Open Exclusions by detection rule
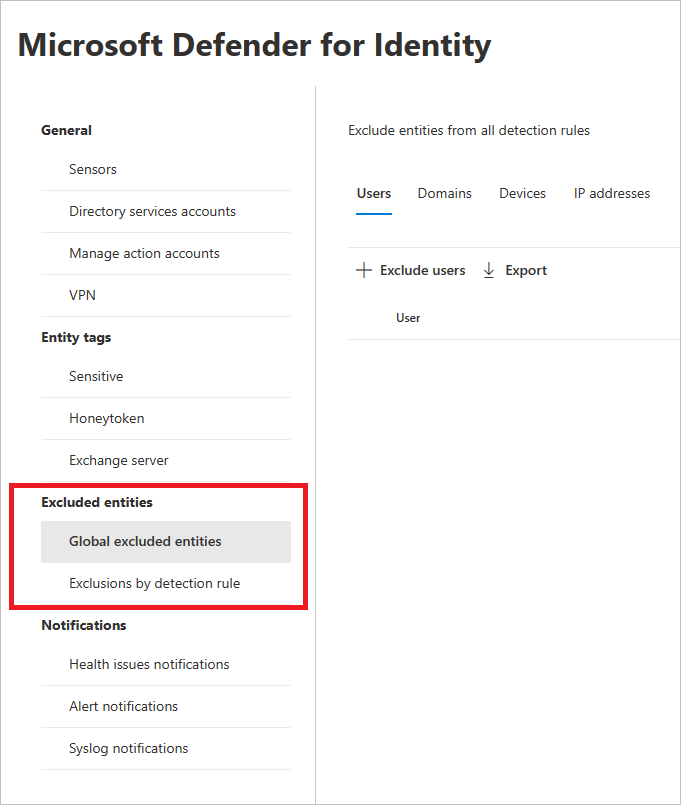The width and height of the screenshot is (681, 805). pos(154,583)
